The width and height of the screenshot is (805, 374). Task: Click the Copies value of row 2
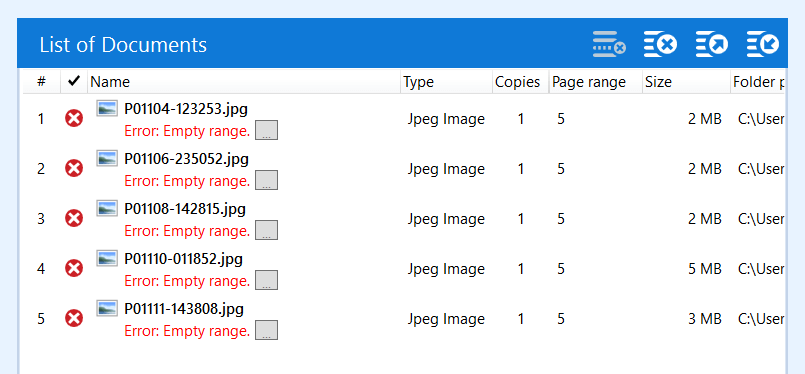click(521, 169)
